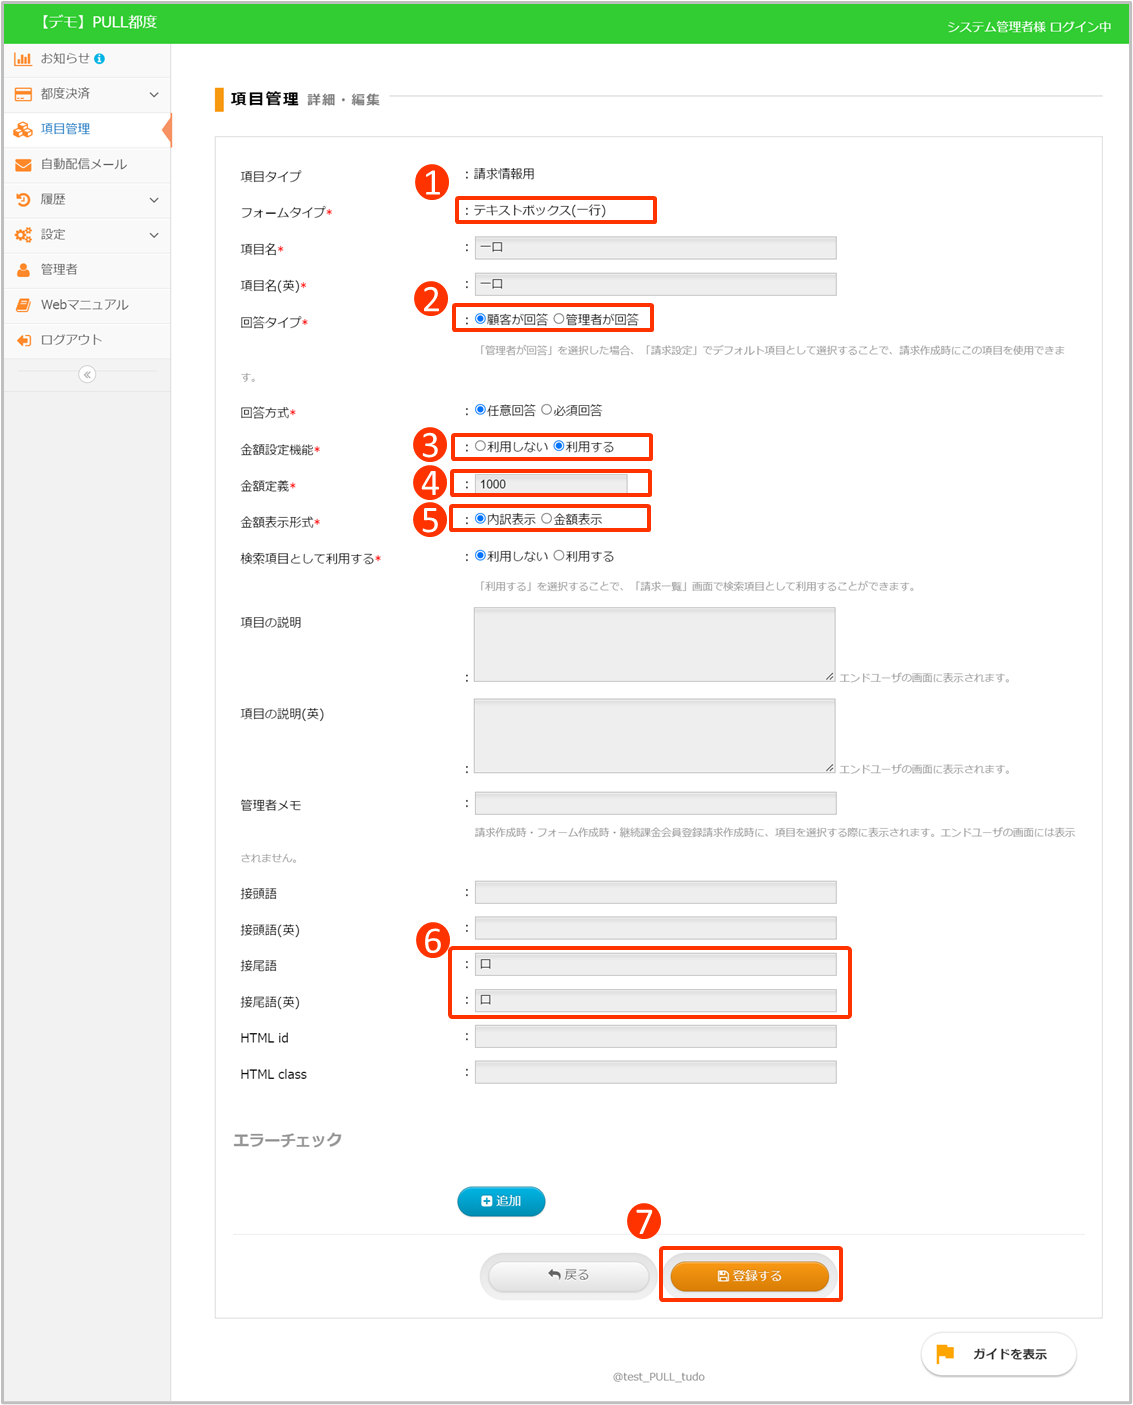The height and width of the screenshot is (1405, 1133).
Task: Expand the 設定 submenu arrow
Action: click(154, 235)
